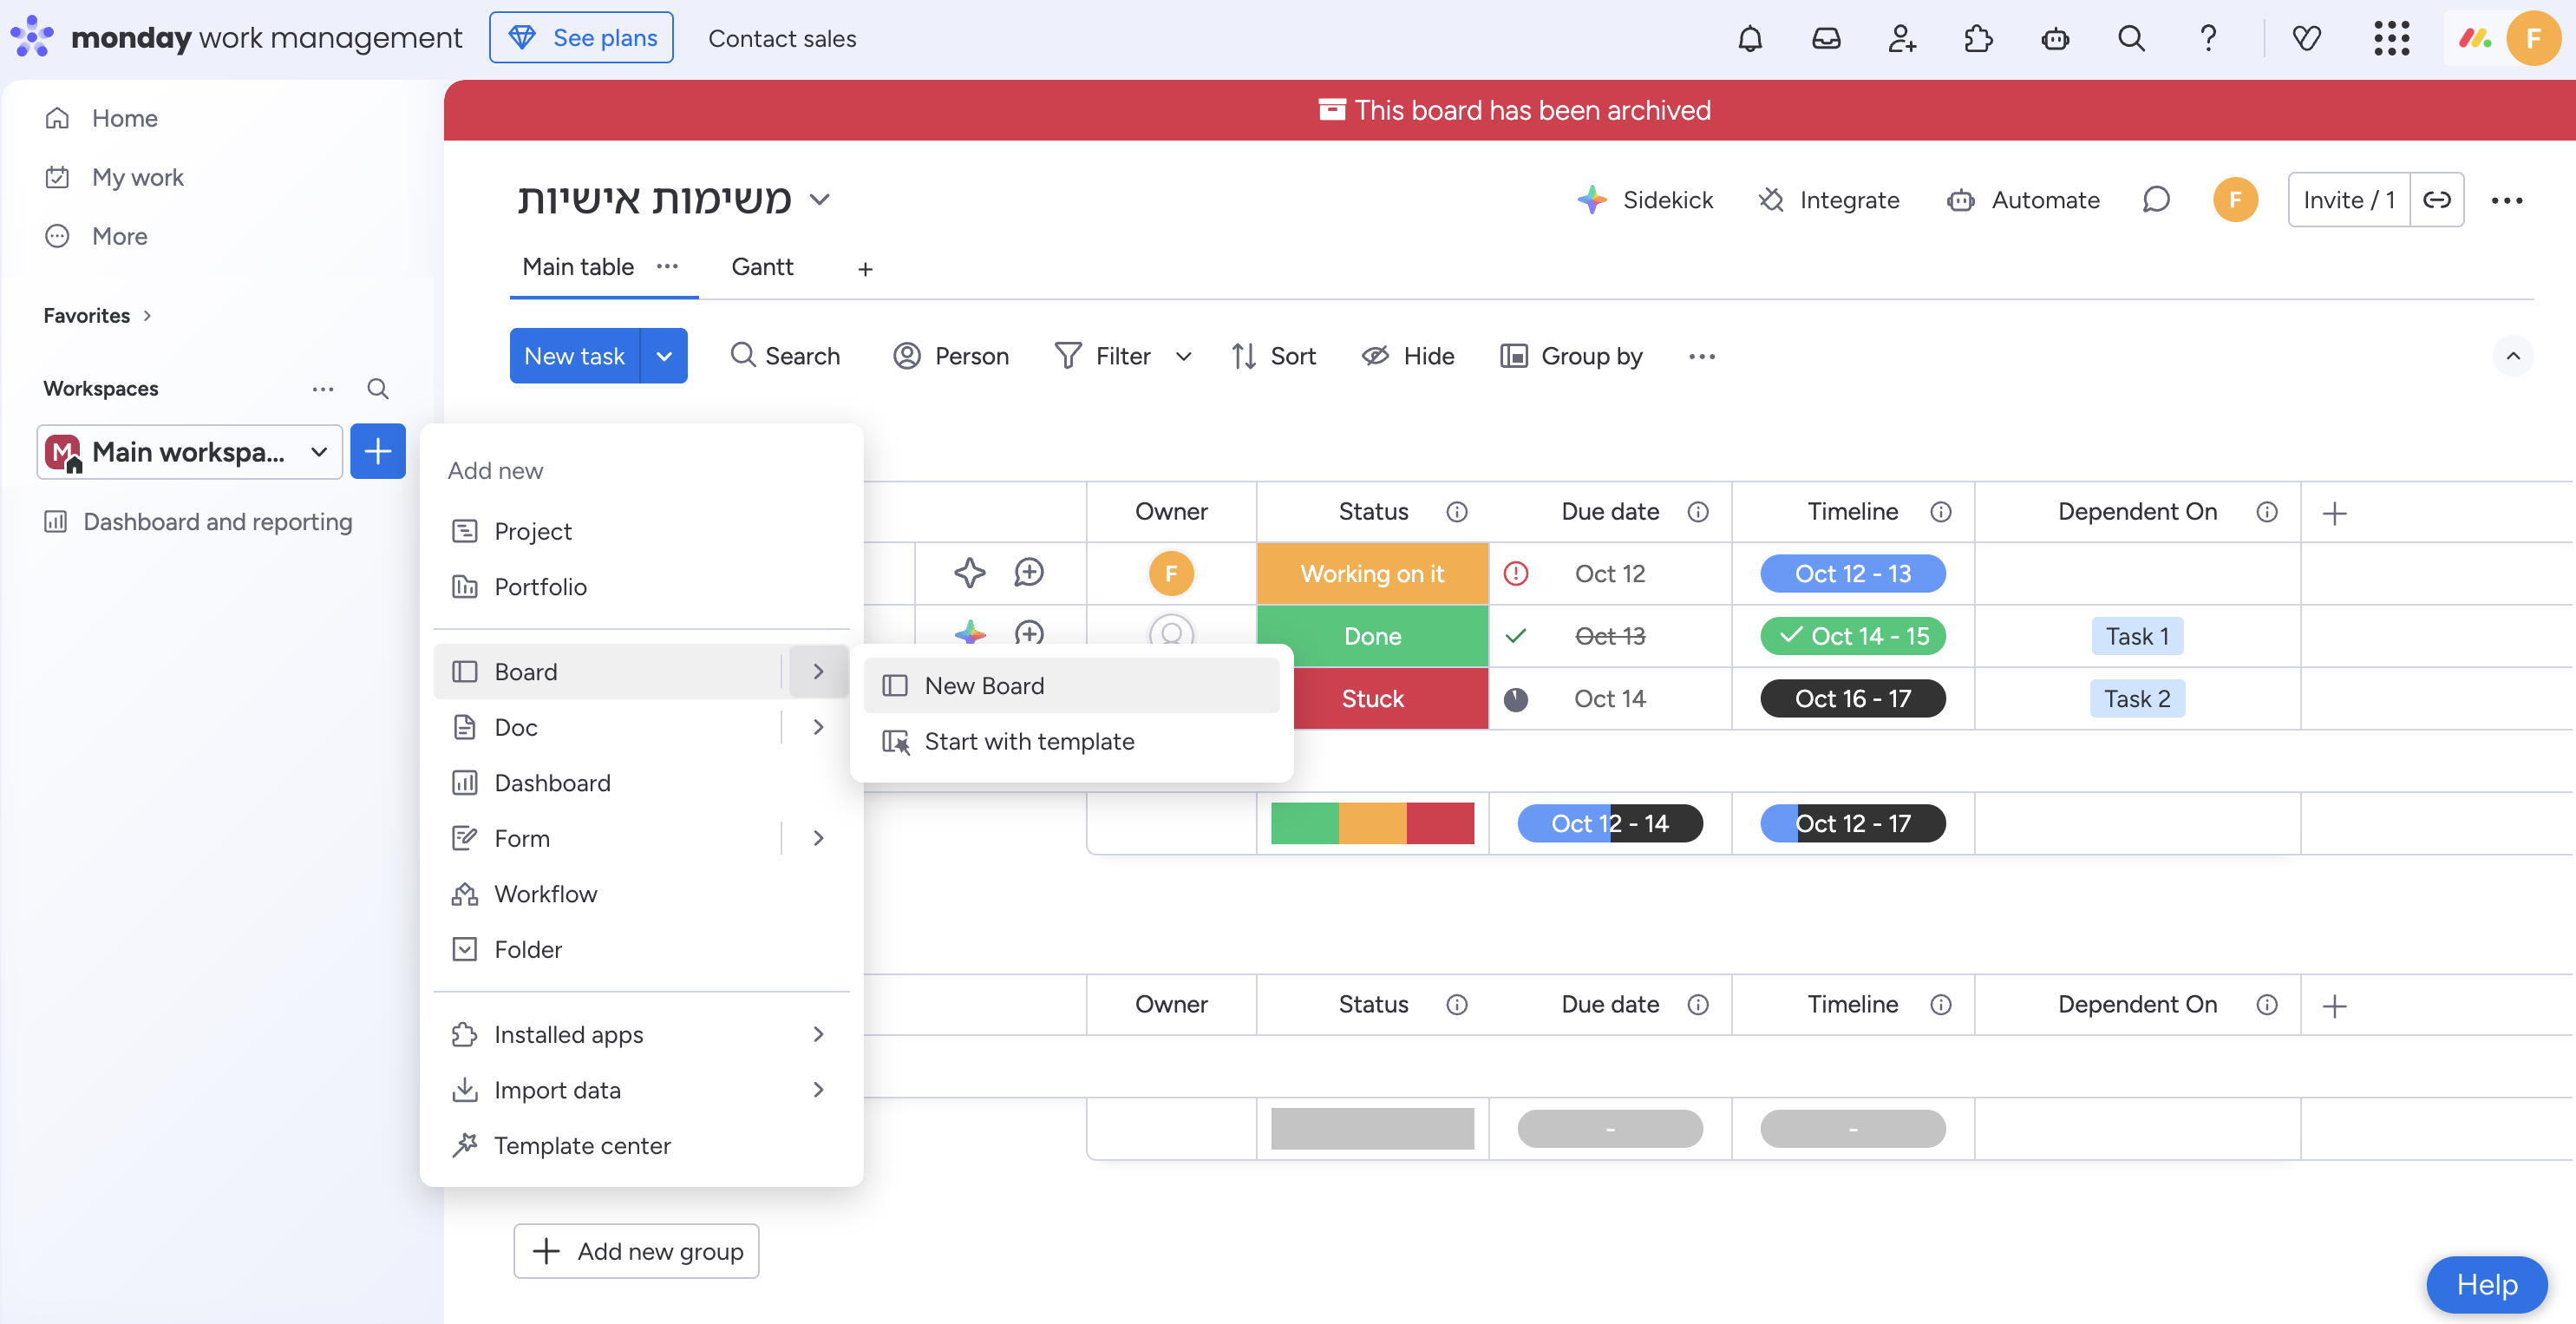Copy board link icon next to Invite
The height and width of the screenshot is (1324, 2576).
pyautogui.click(x=2436, y=200)
